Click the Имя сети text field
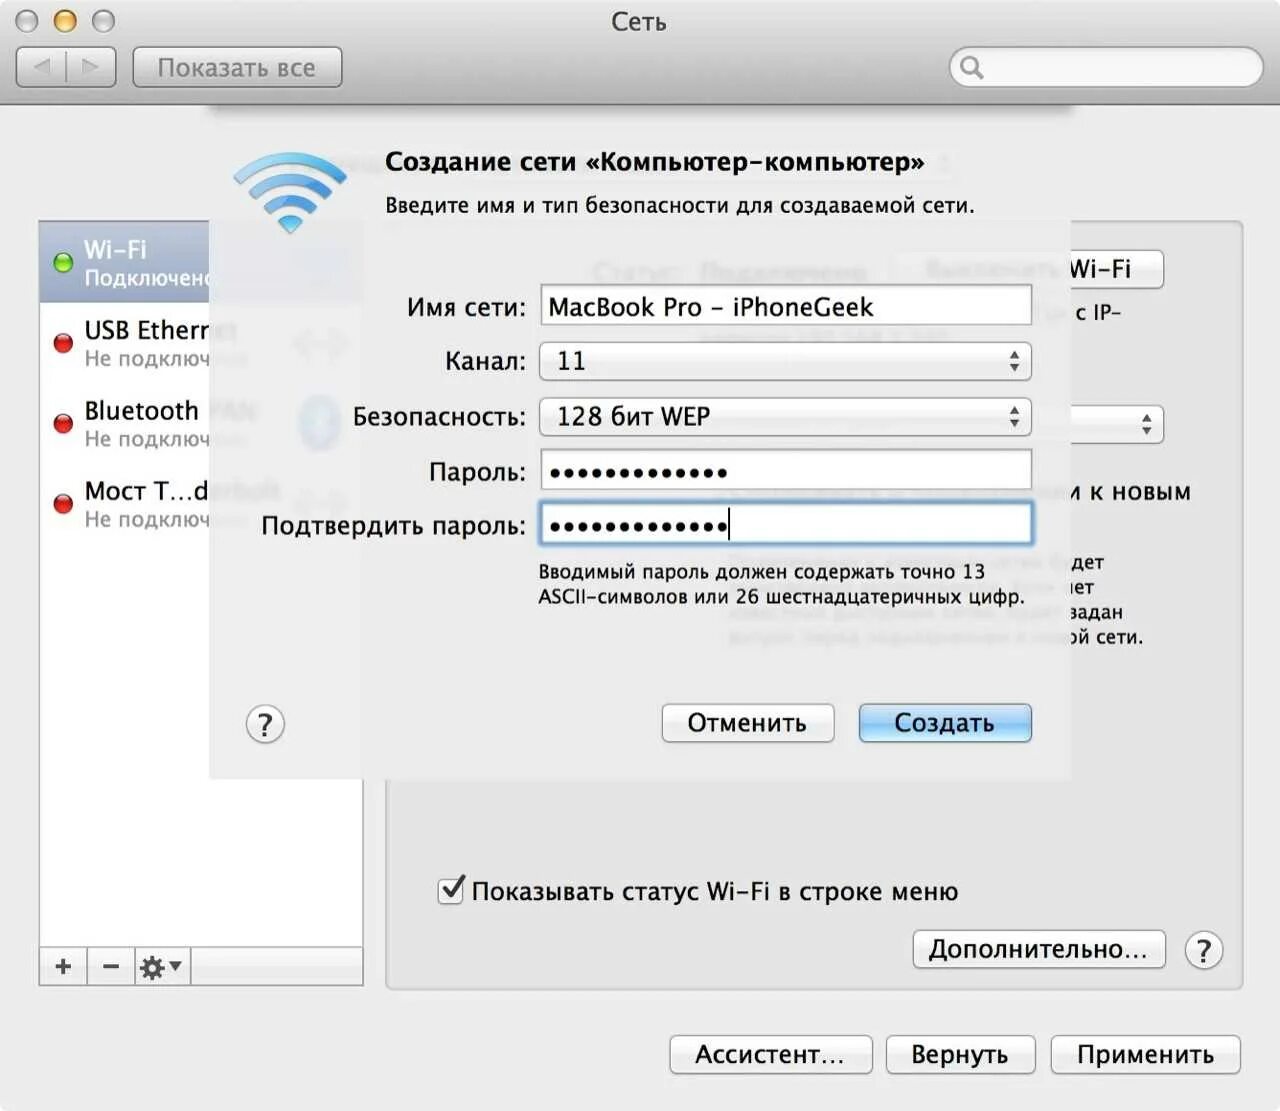Screen dimensions: 1280x1111 tap(786, 306)
